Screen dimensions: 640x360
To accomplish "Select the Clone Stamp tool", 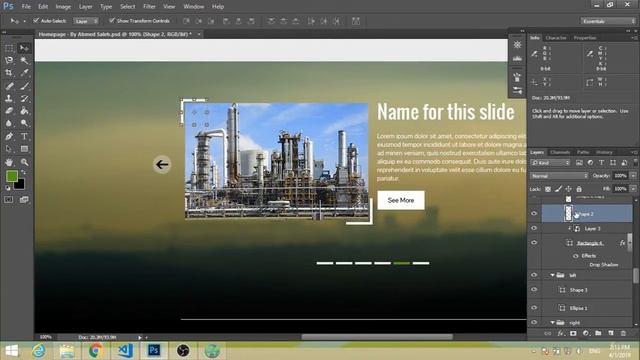I will 9,98.
